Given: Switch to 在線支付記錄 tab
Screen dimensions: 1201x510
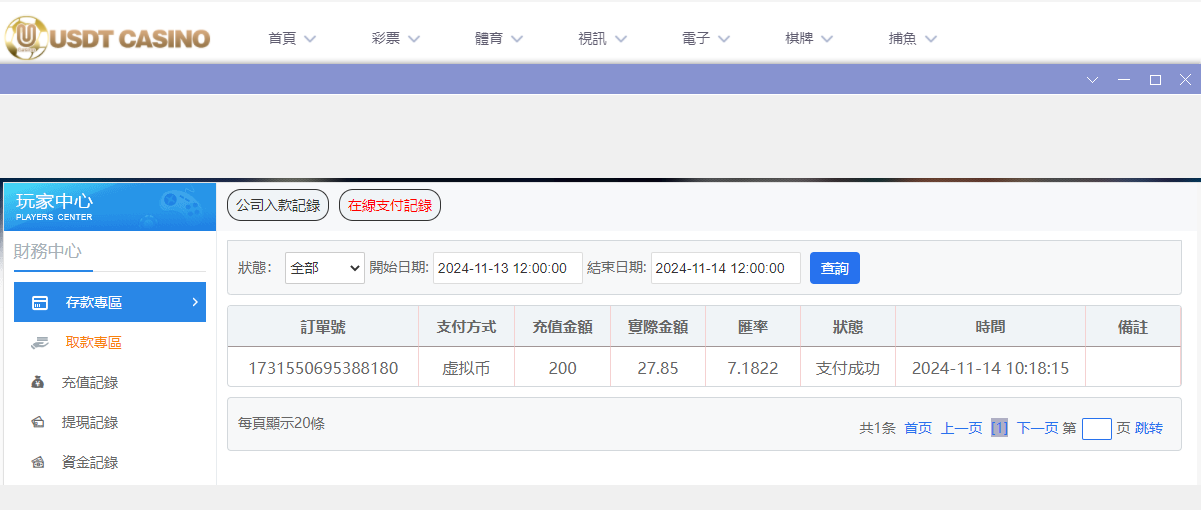Looking at the screenshot, I should point(390,206).
